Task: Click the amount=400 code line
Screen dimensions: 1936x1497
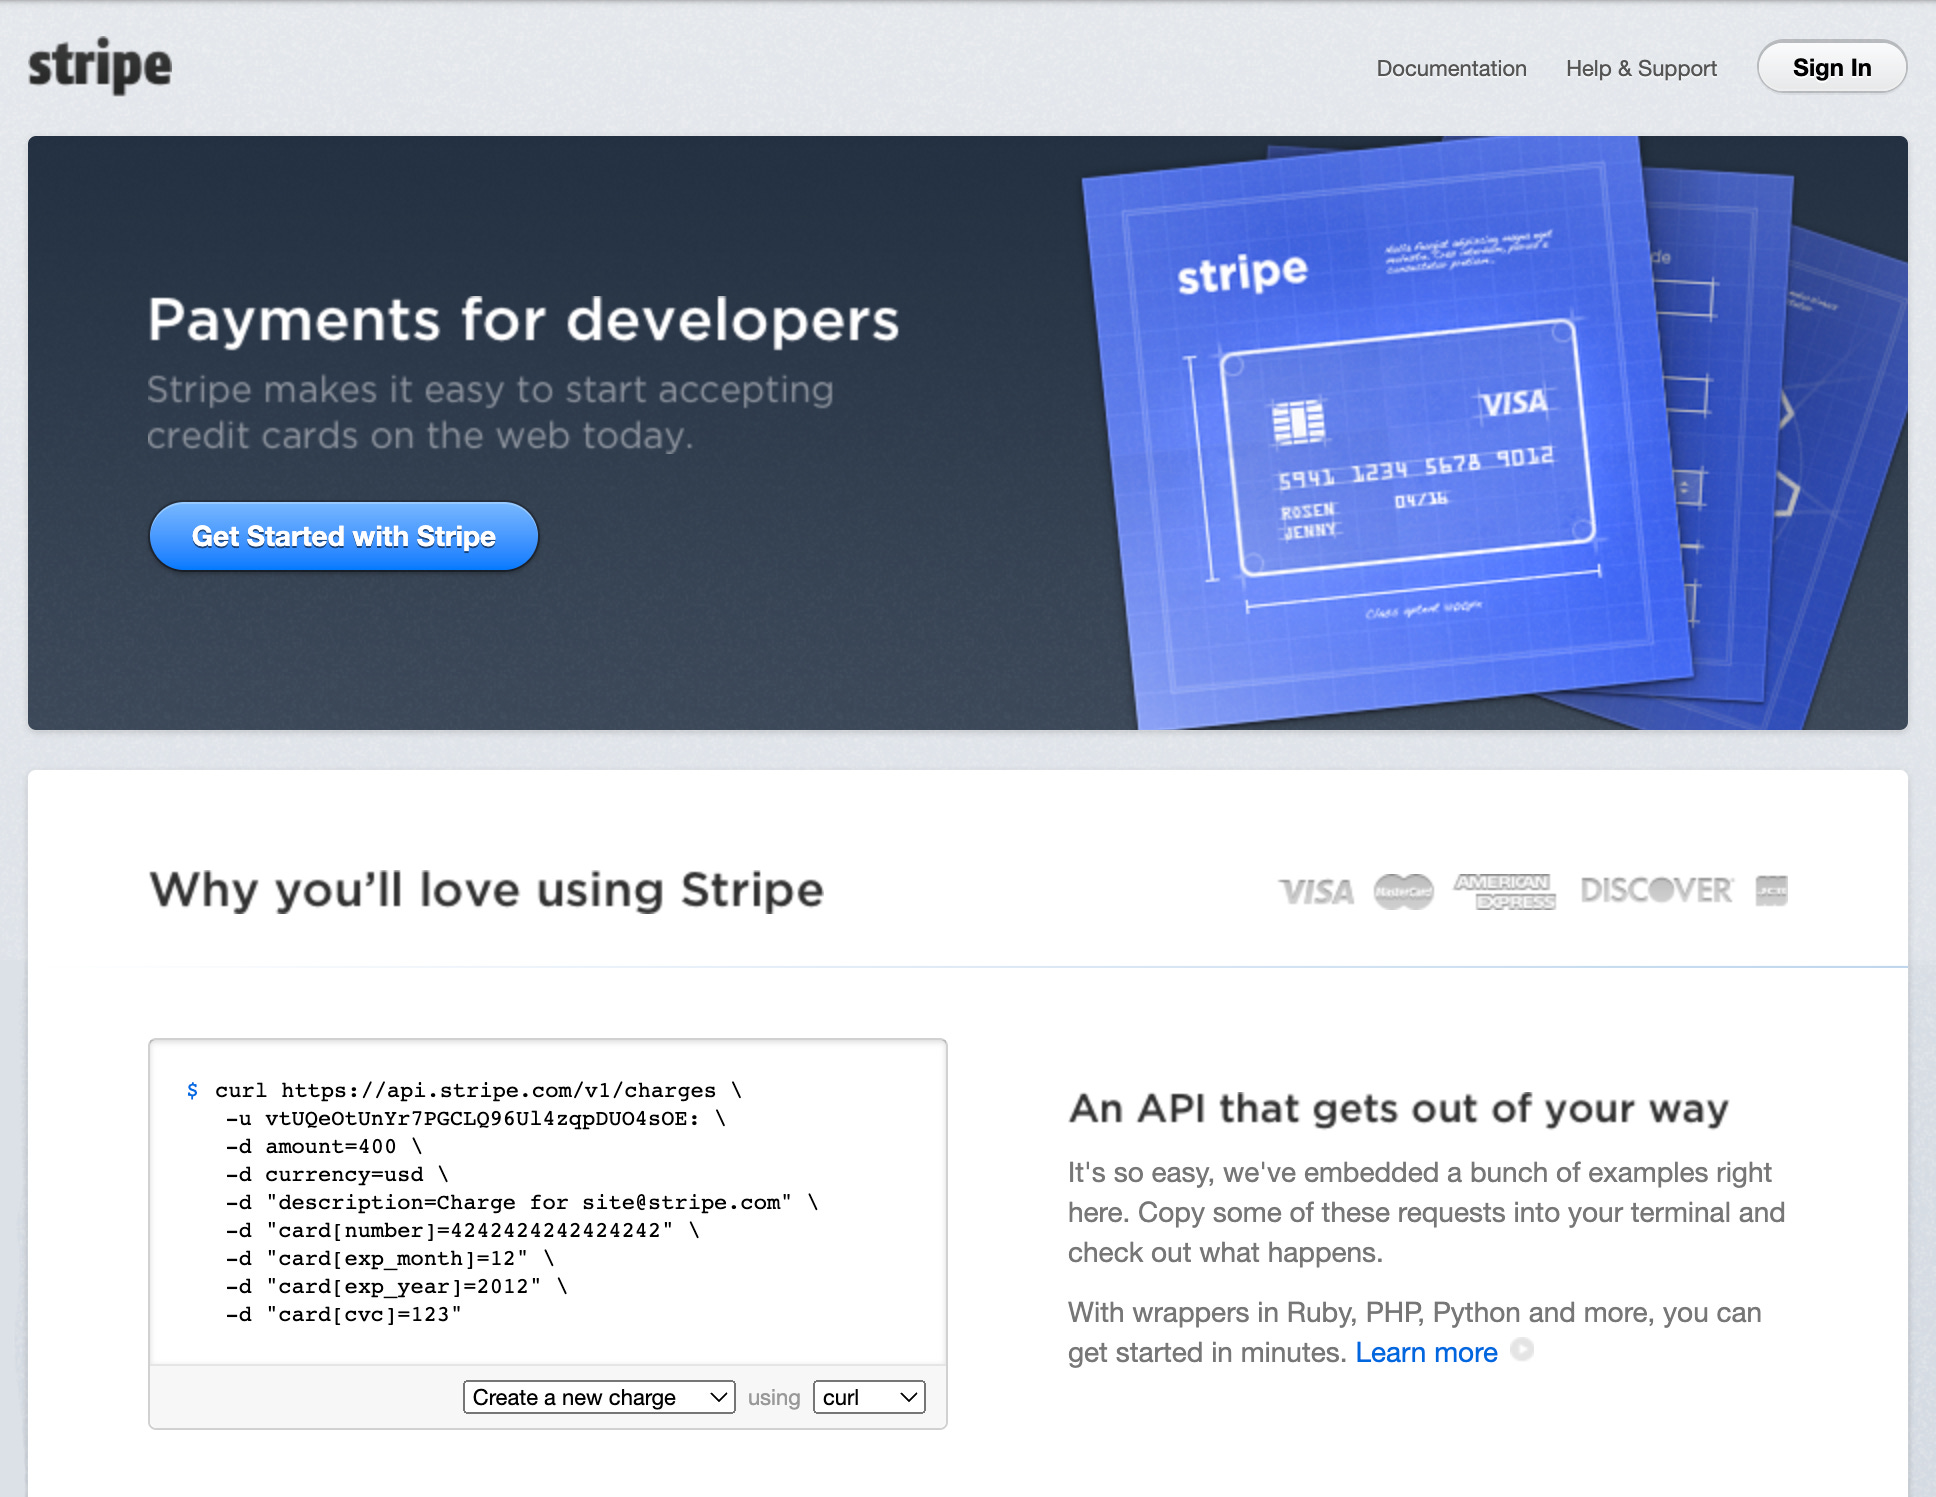Action: tap(324, 1146)
